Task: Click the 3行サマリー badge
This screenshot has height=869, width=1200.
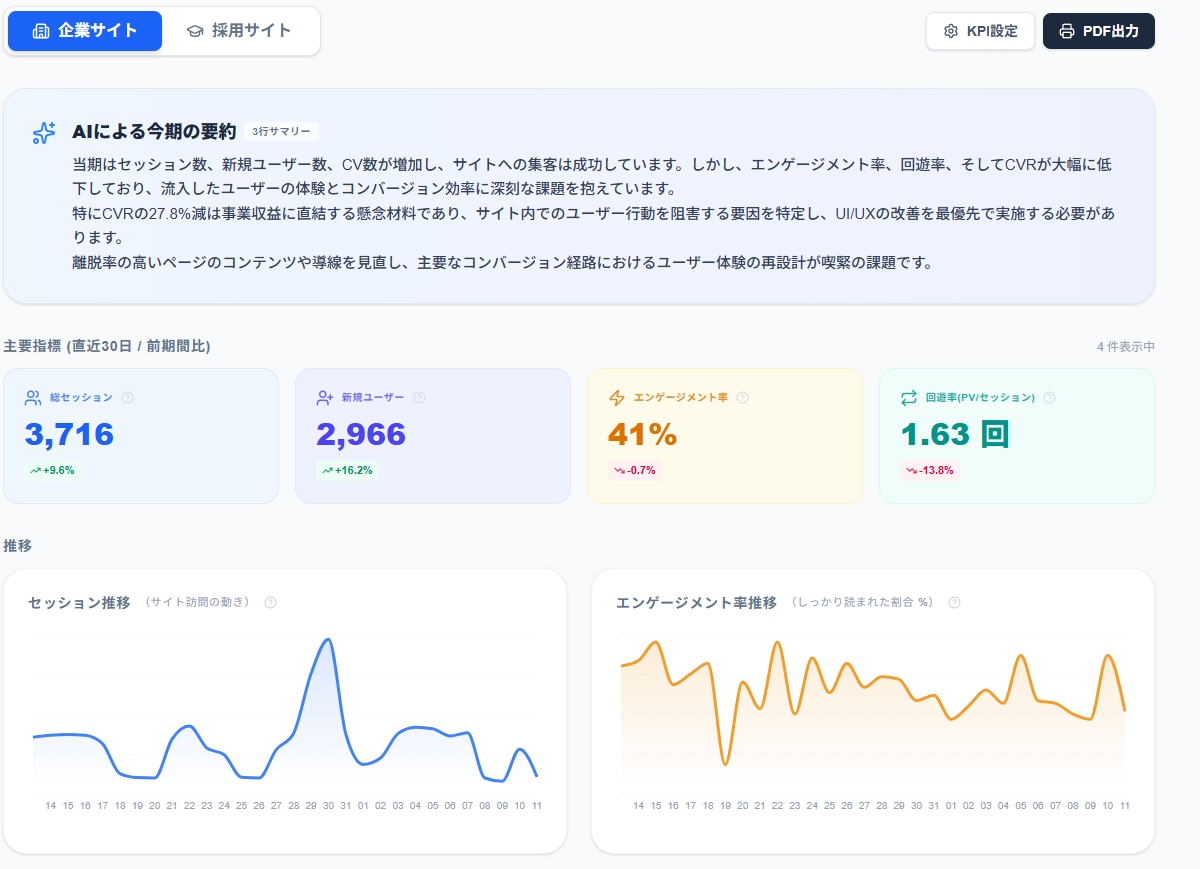Action: point(281,132)
